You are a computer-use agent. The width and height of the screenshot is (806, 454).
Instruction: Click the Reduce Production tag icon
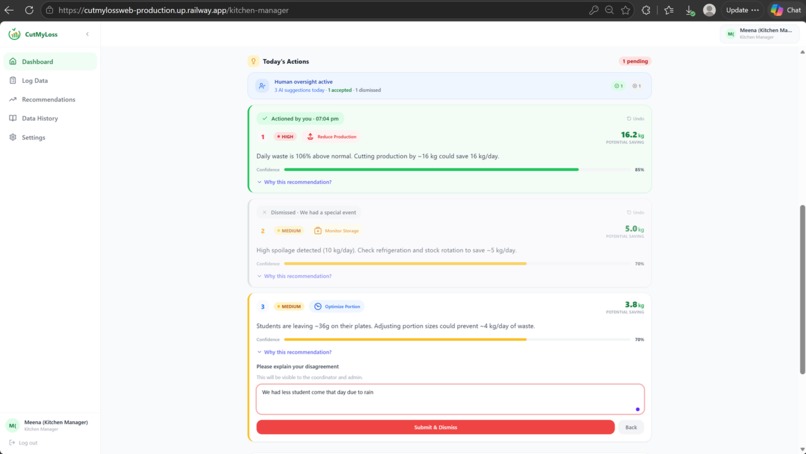(310, 137)
